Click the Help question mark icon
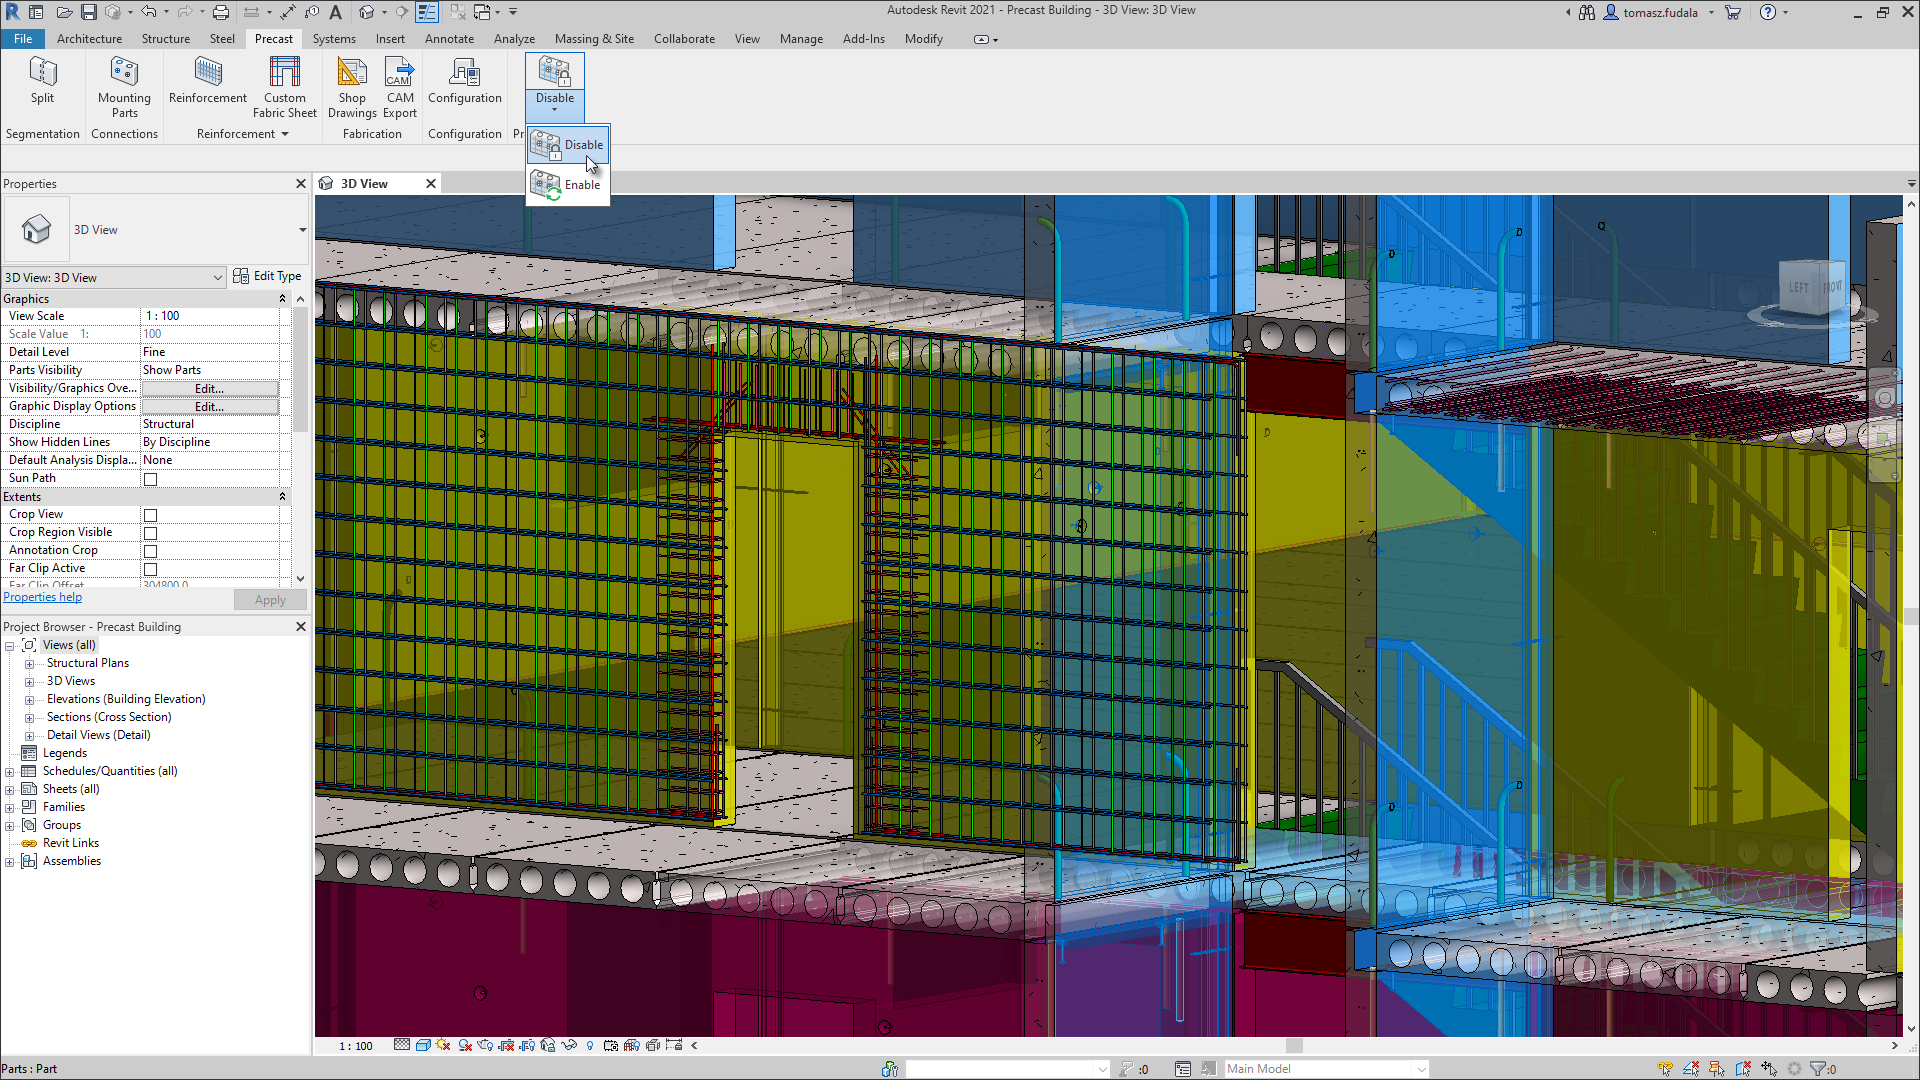Viewport: 1920px width, 1080px height. point(1768,12)
